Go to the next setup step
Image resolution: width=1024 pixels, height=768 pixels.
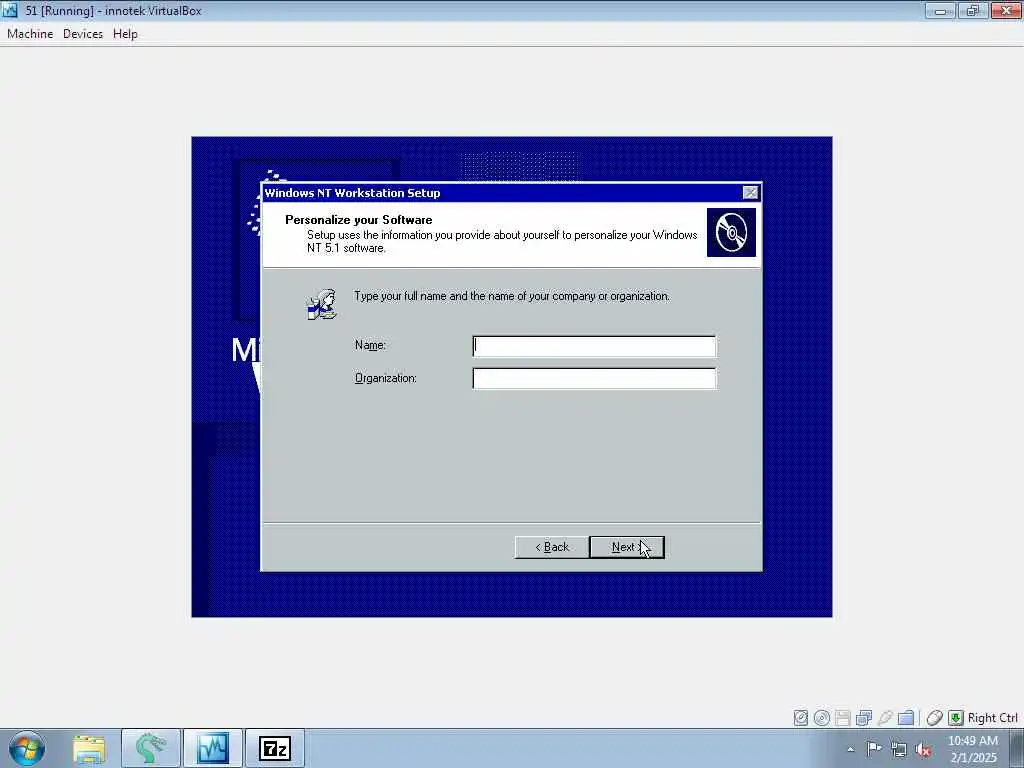coord(627,547)
